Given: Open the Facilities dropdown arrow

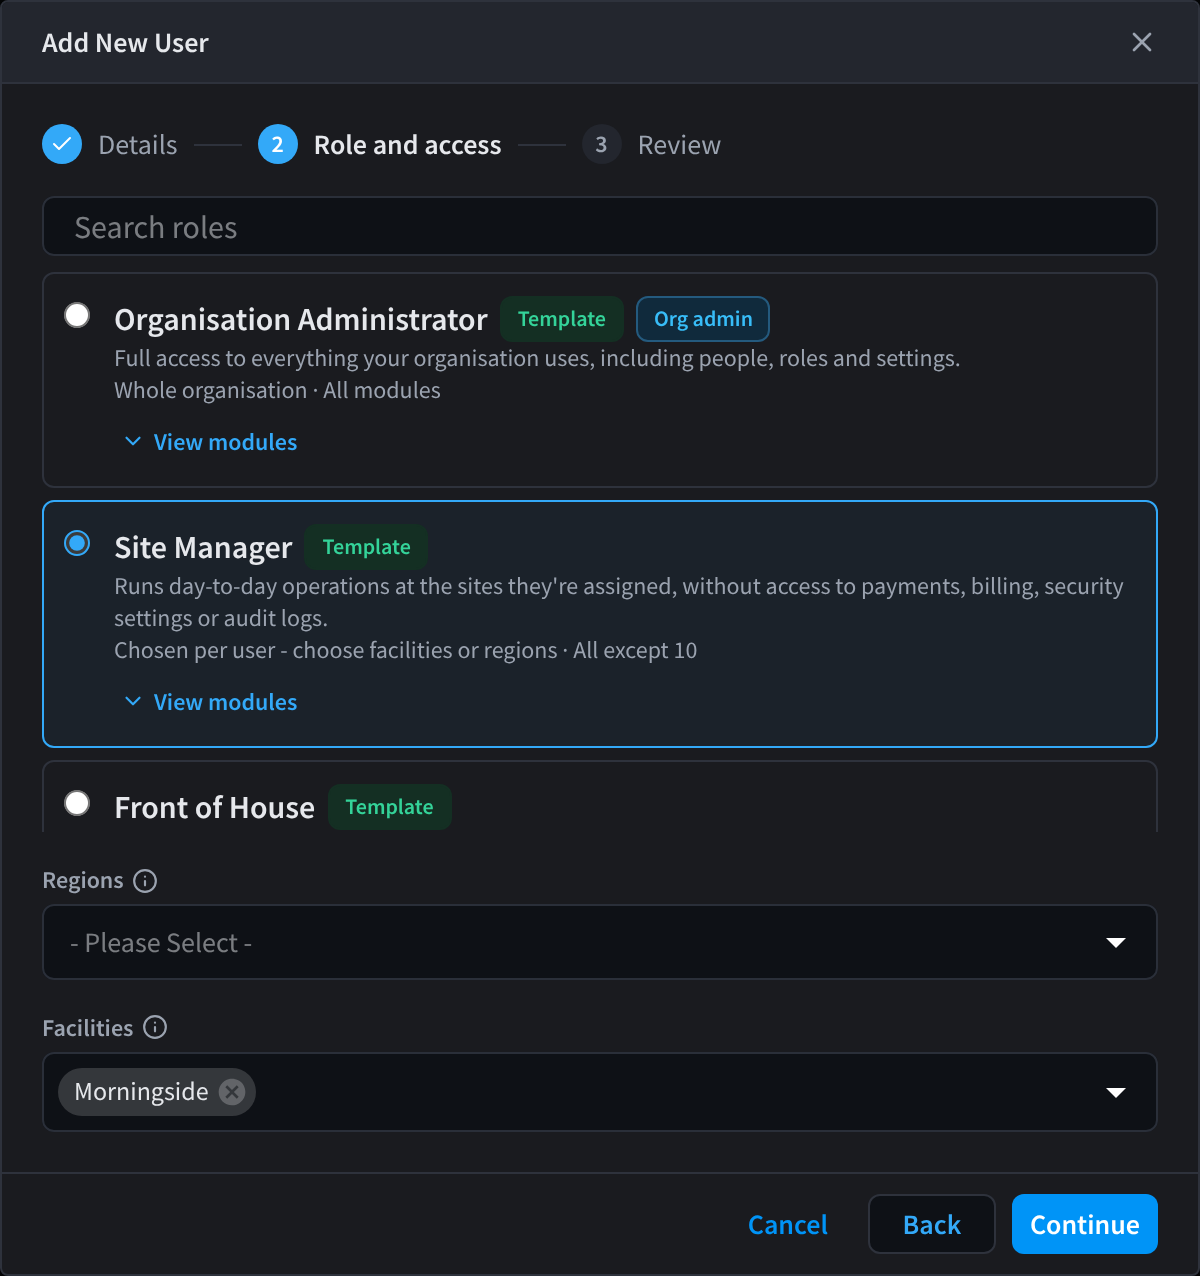Looking at the screenshot, I should (x=1116, y=1092).
